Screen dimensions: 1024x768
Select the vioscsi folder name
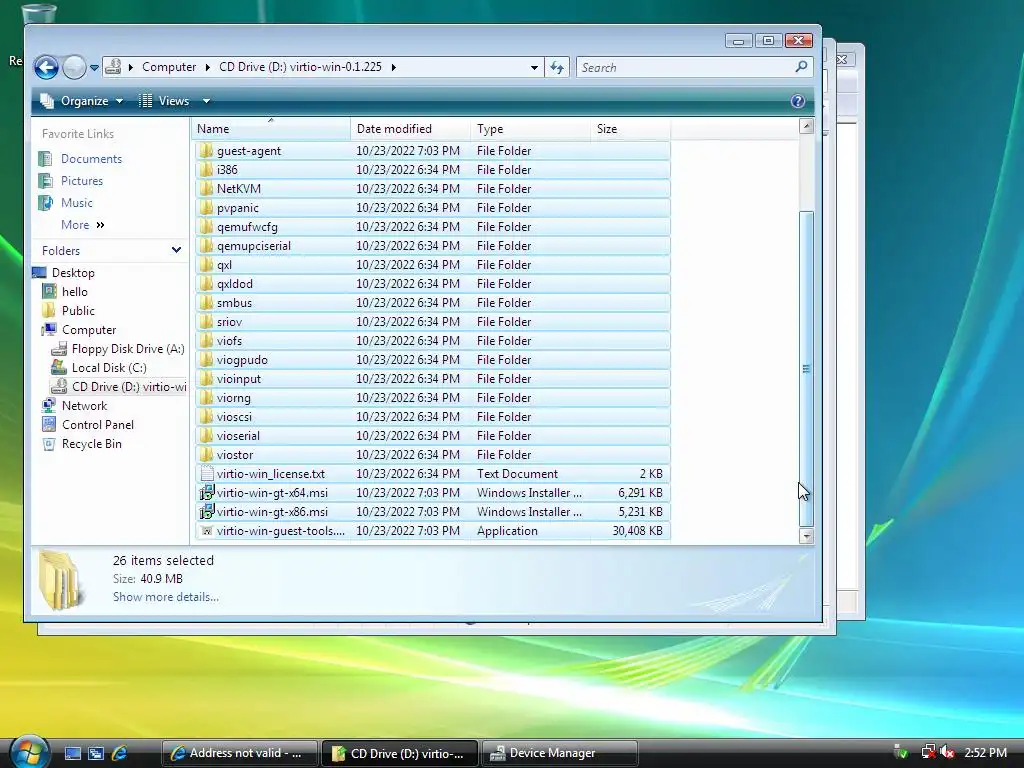234,417
